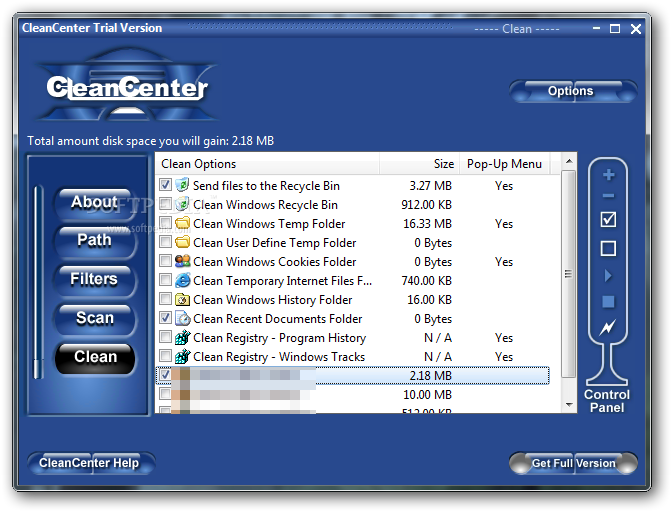
Task: Check the Clean Temporary Internet Files checkbox
Action: click(165, 280)
